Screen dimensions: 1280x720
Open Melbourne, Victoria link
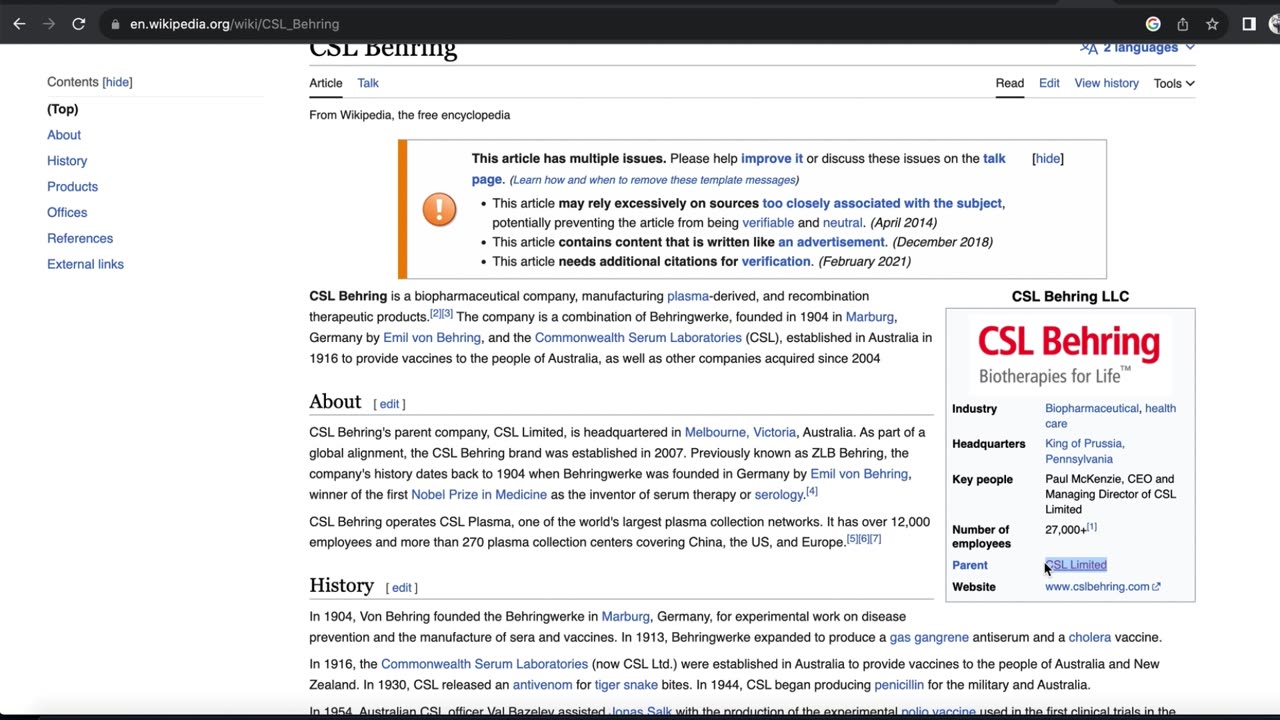740,432
